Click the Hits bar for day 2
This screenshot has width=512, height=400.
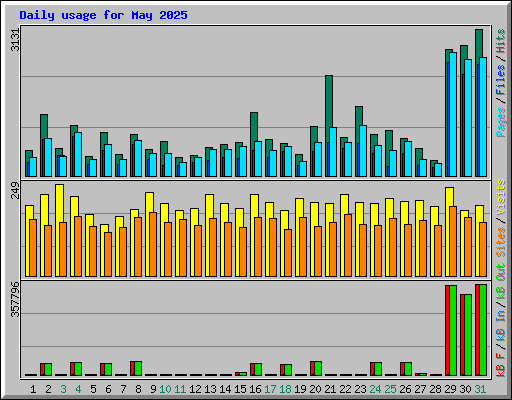tap(44, 127)
